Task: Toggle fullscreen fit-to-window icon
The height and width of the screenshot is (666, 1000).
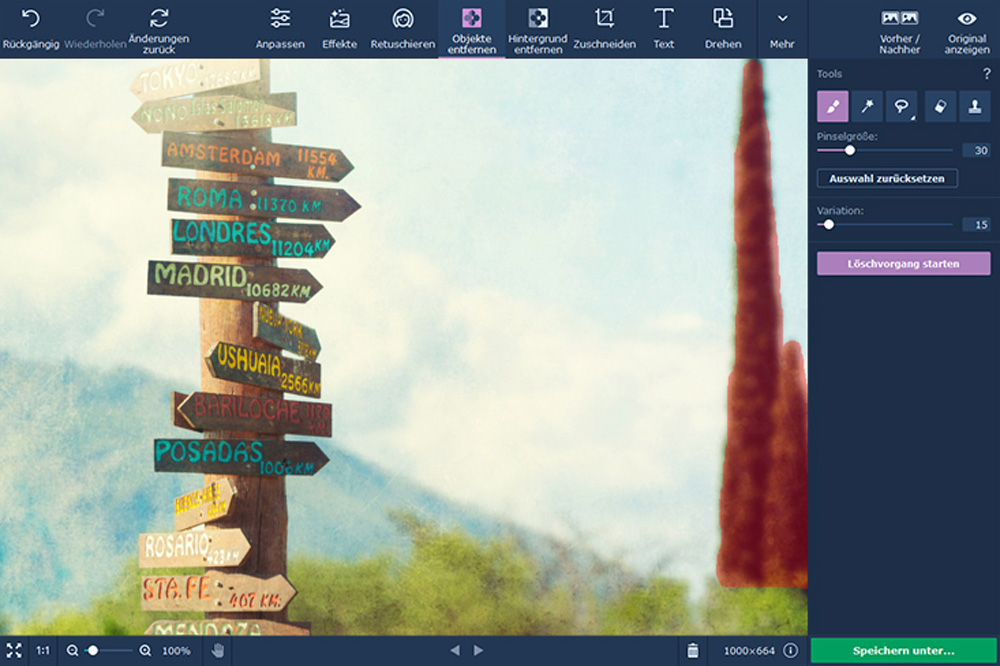Action: pyautogui.click(x=14, y=651)
